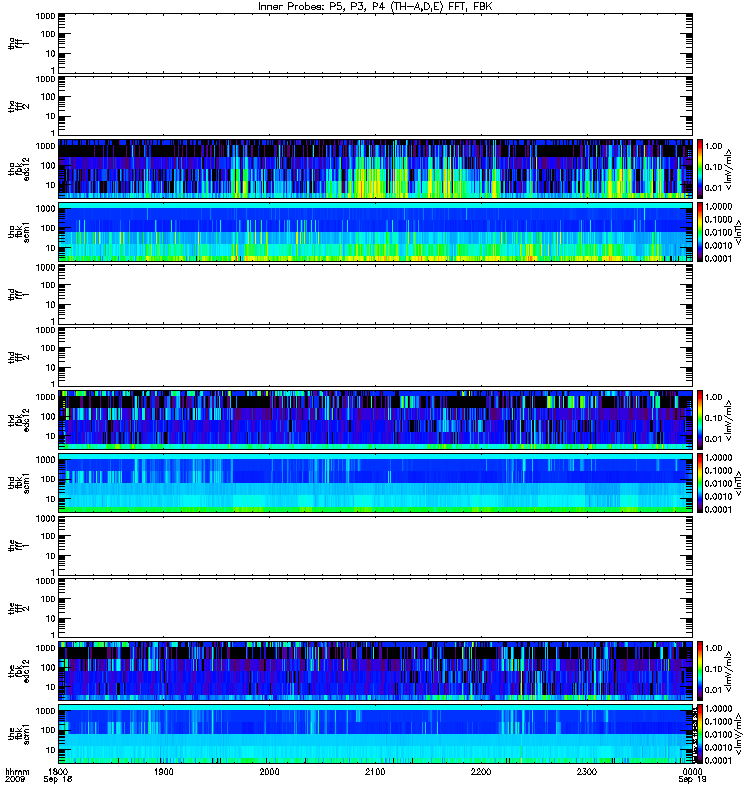Image resolution: width=750 pixels, height=800 pixels.
Task: Click the color bar beside tha fbk edc12
Action: [700, 168]
